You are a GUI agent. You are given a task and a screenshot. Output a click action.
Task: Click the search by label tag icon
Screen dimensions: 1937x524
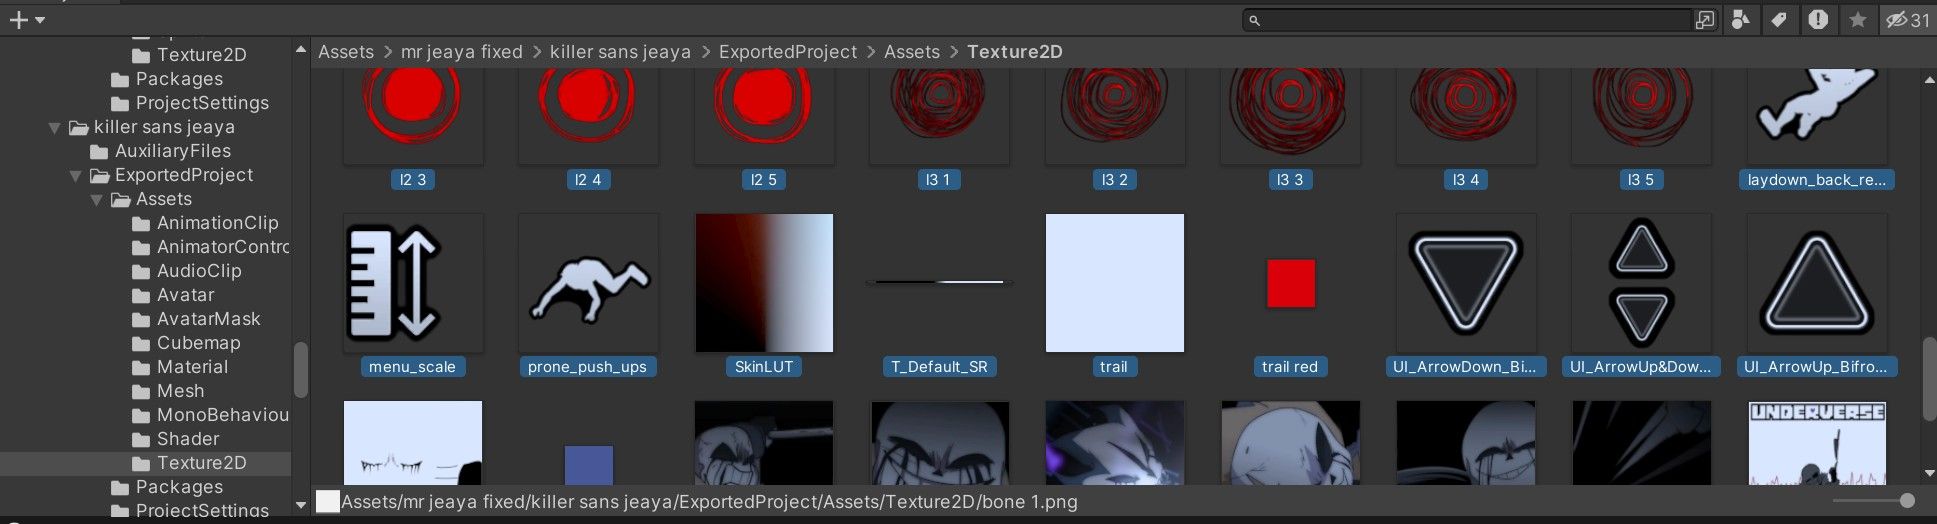point(1779,20)
